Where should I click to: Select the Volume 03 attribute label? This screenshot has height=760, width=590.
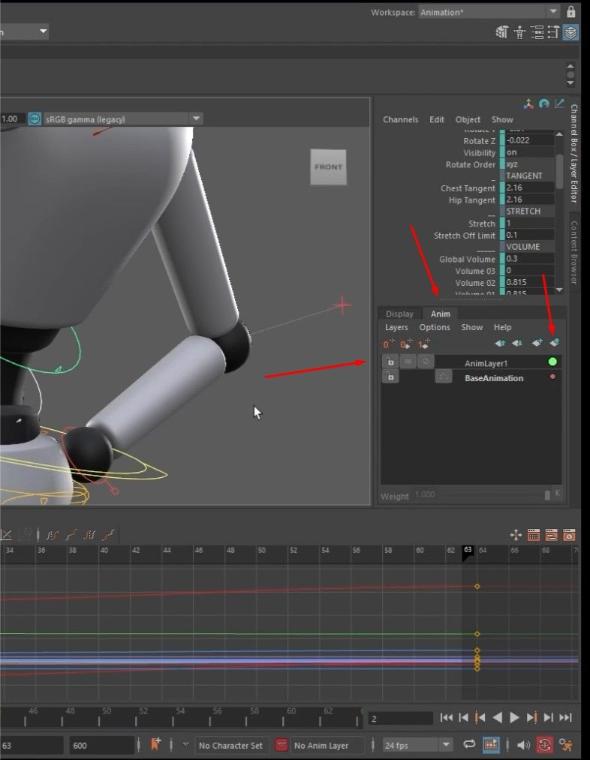[x=475, y=271]
